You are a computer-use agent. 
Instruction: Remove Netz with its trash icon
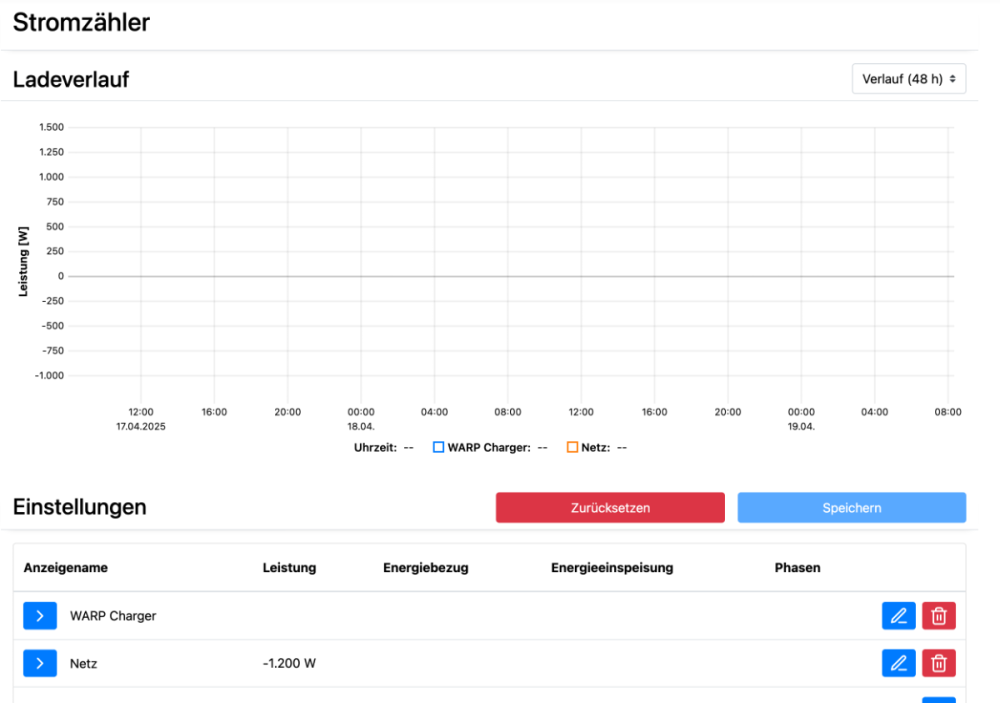tap(938, 663)
